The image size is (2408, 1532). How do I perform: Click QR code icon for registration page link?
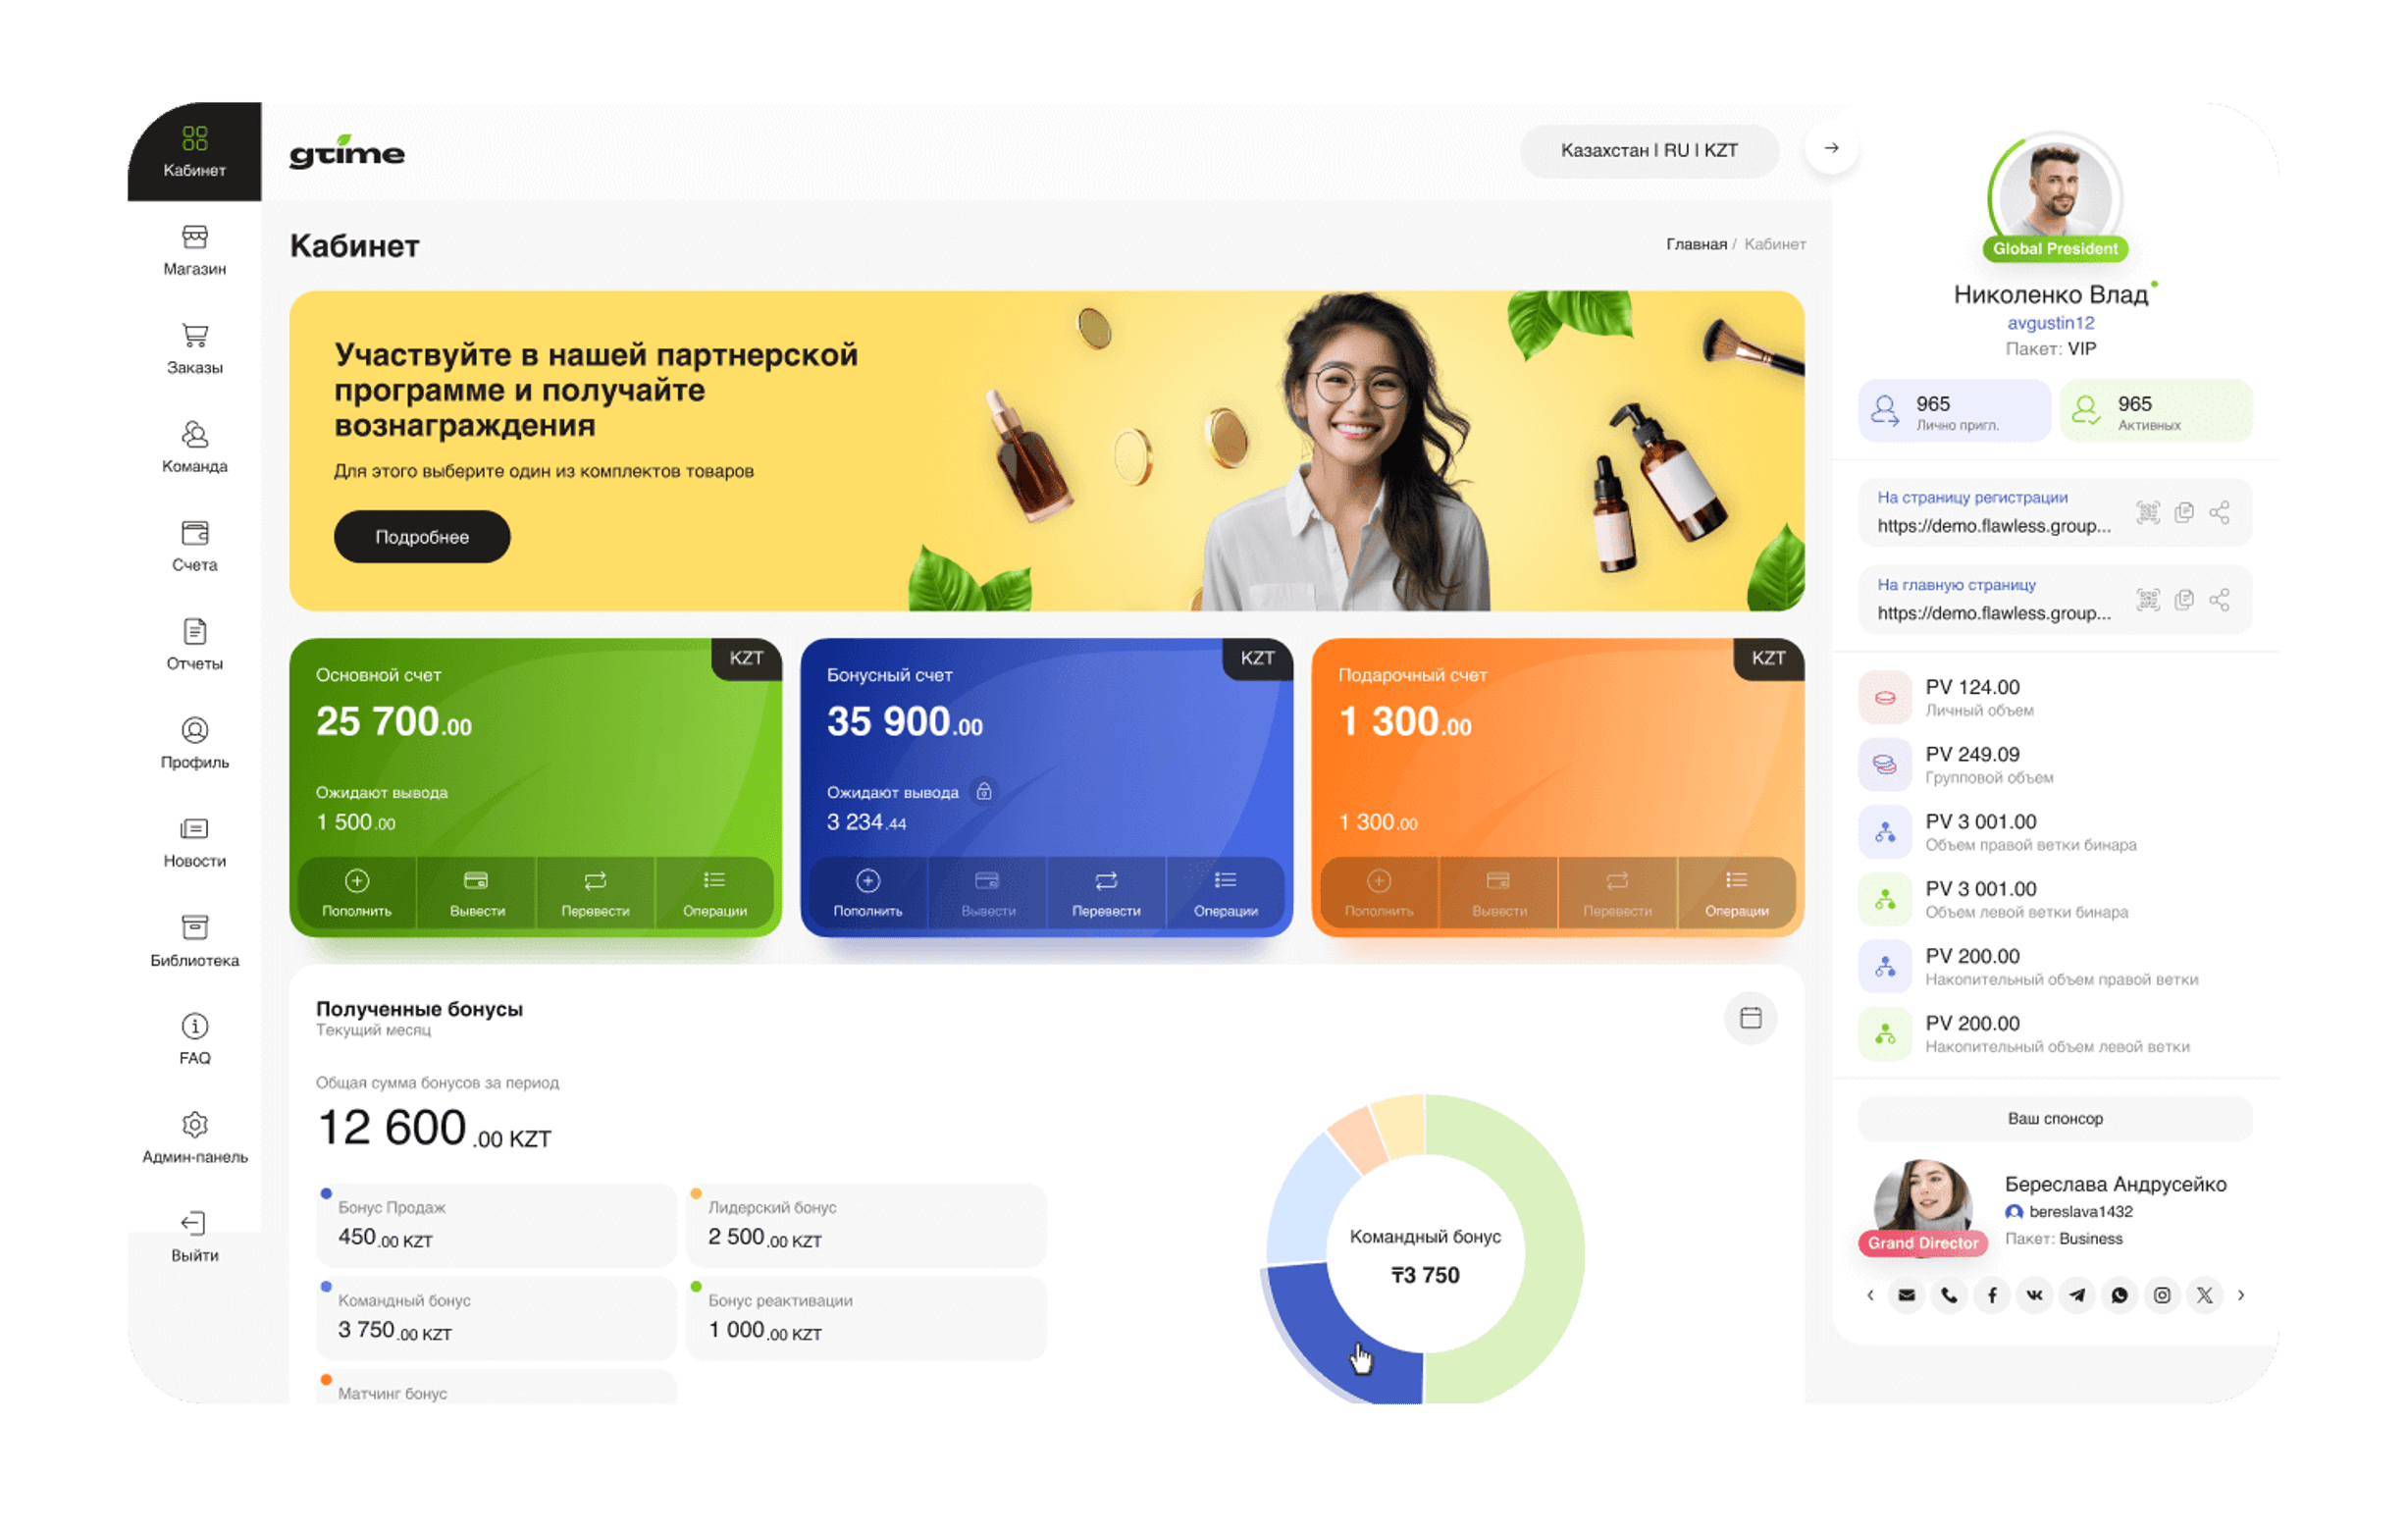pyautogui.click(x=2147, y=513)
